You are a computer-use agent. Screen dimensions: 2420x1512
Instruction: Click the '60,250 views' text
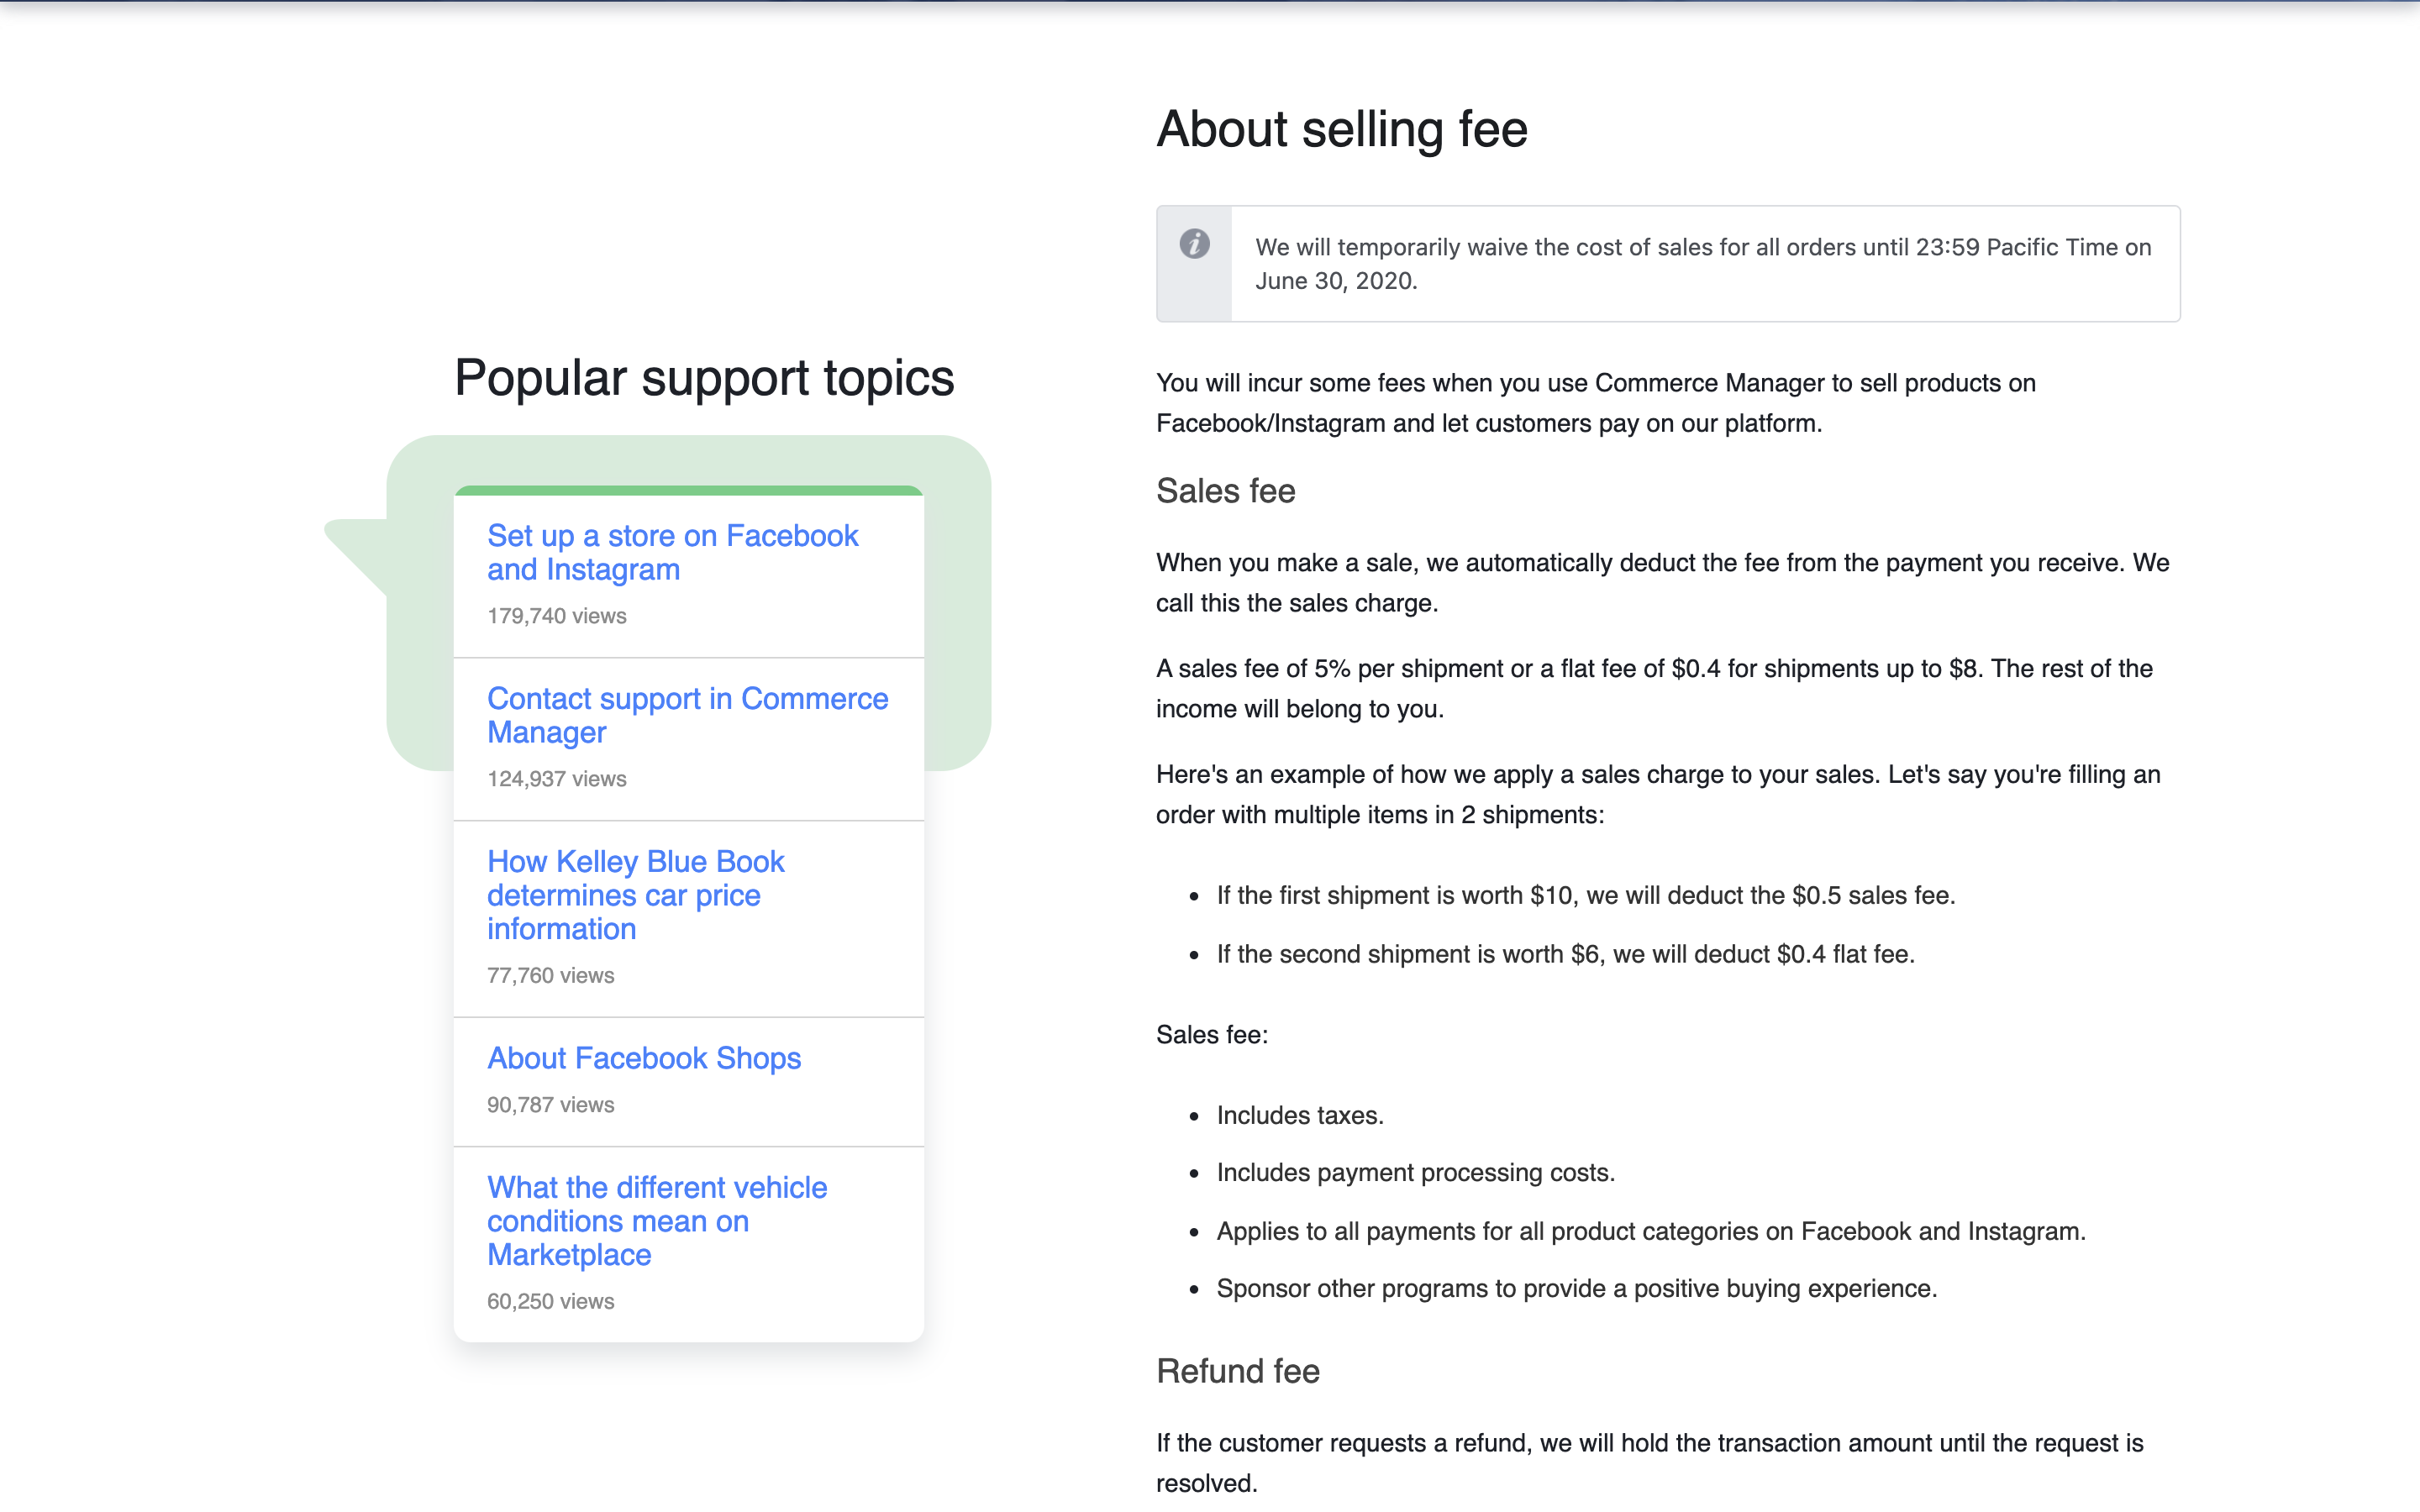[551, 1301]
